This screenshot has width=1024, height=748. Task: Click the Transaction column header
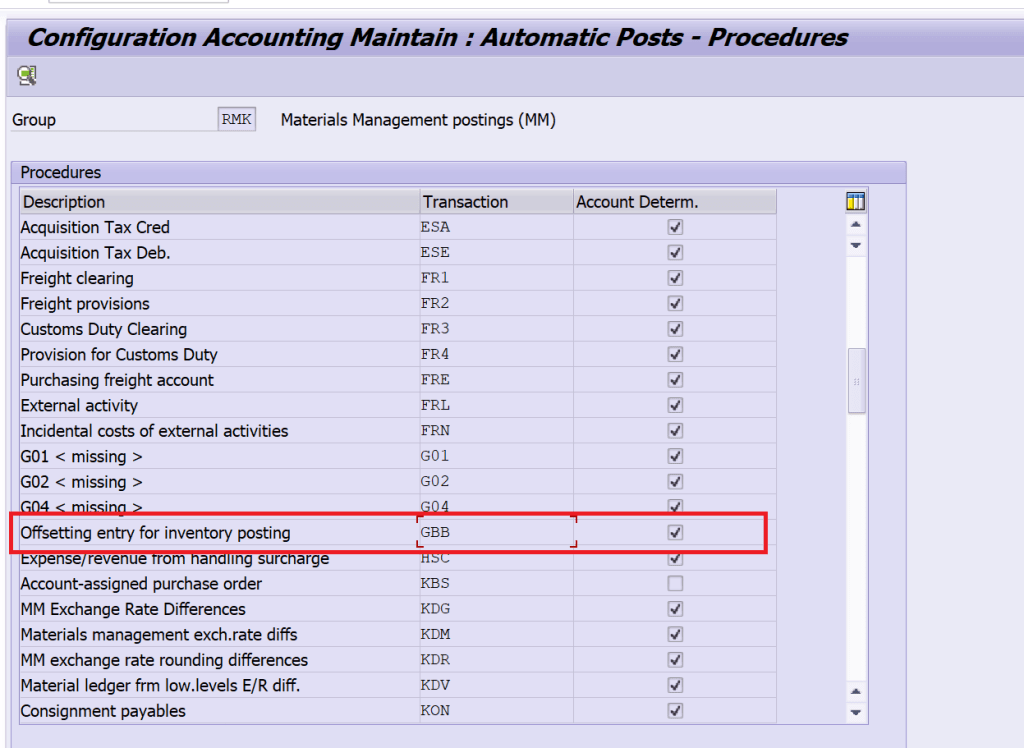click(x=496, y=202)
